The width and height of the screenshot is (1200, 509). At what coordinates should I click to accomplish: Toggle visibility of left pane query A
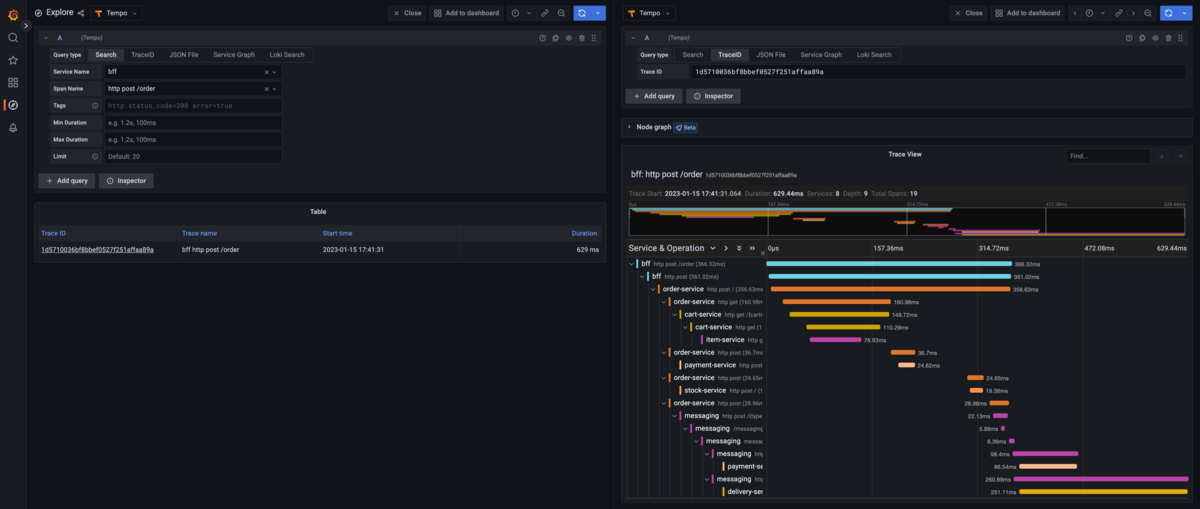[568, 37]
